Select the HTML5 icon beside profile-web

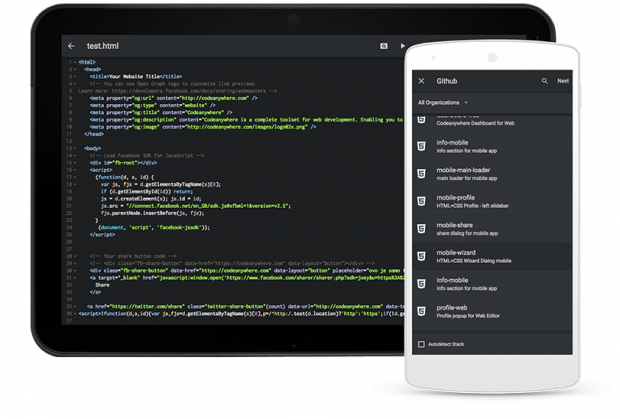(x=422, y=311)
